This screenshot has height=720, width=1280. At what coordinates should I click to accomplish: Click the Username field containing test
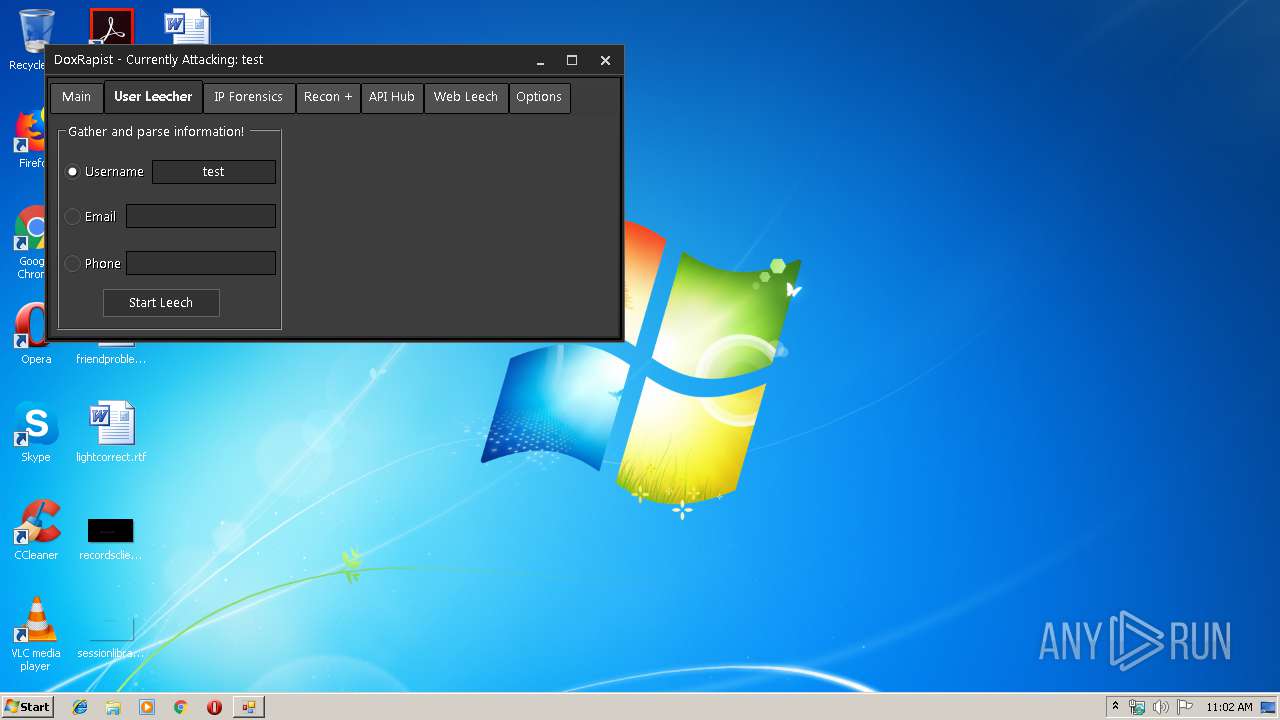tap(214, 172)
